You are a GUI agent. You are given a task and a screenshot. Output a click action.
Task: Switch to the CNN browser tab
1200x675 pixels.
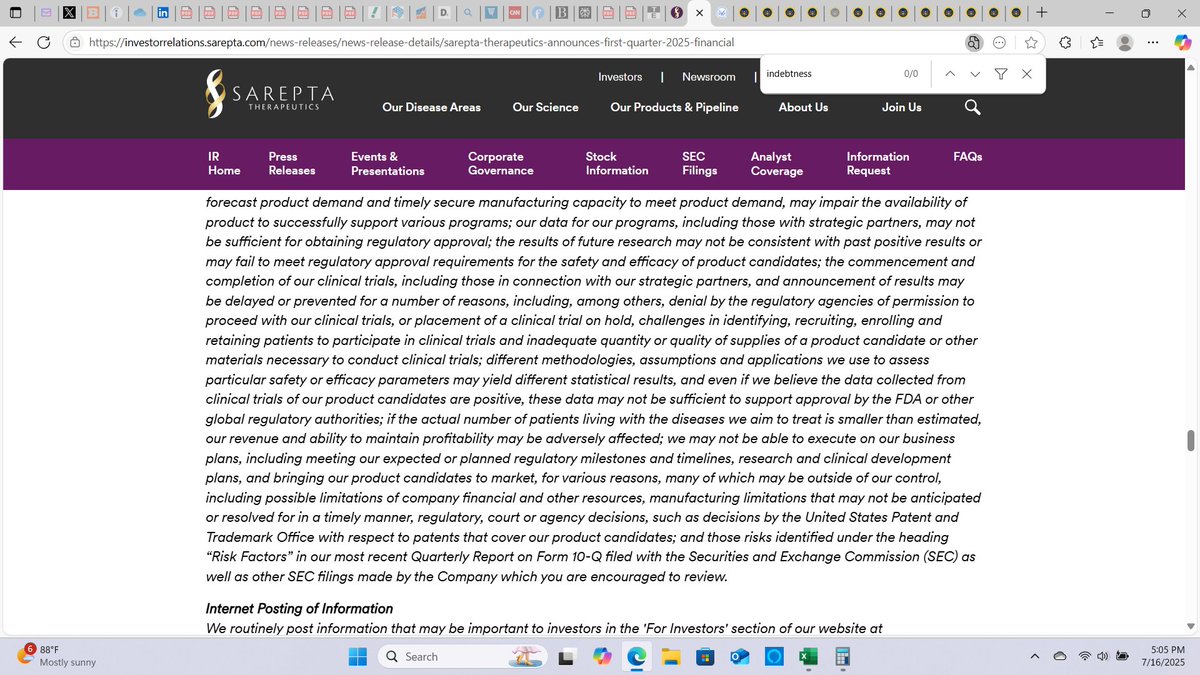pos(514,13)
